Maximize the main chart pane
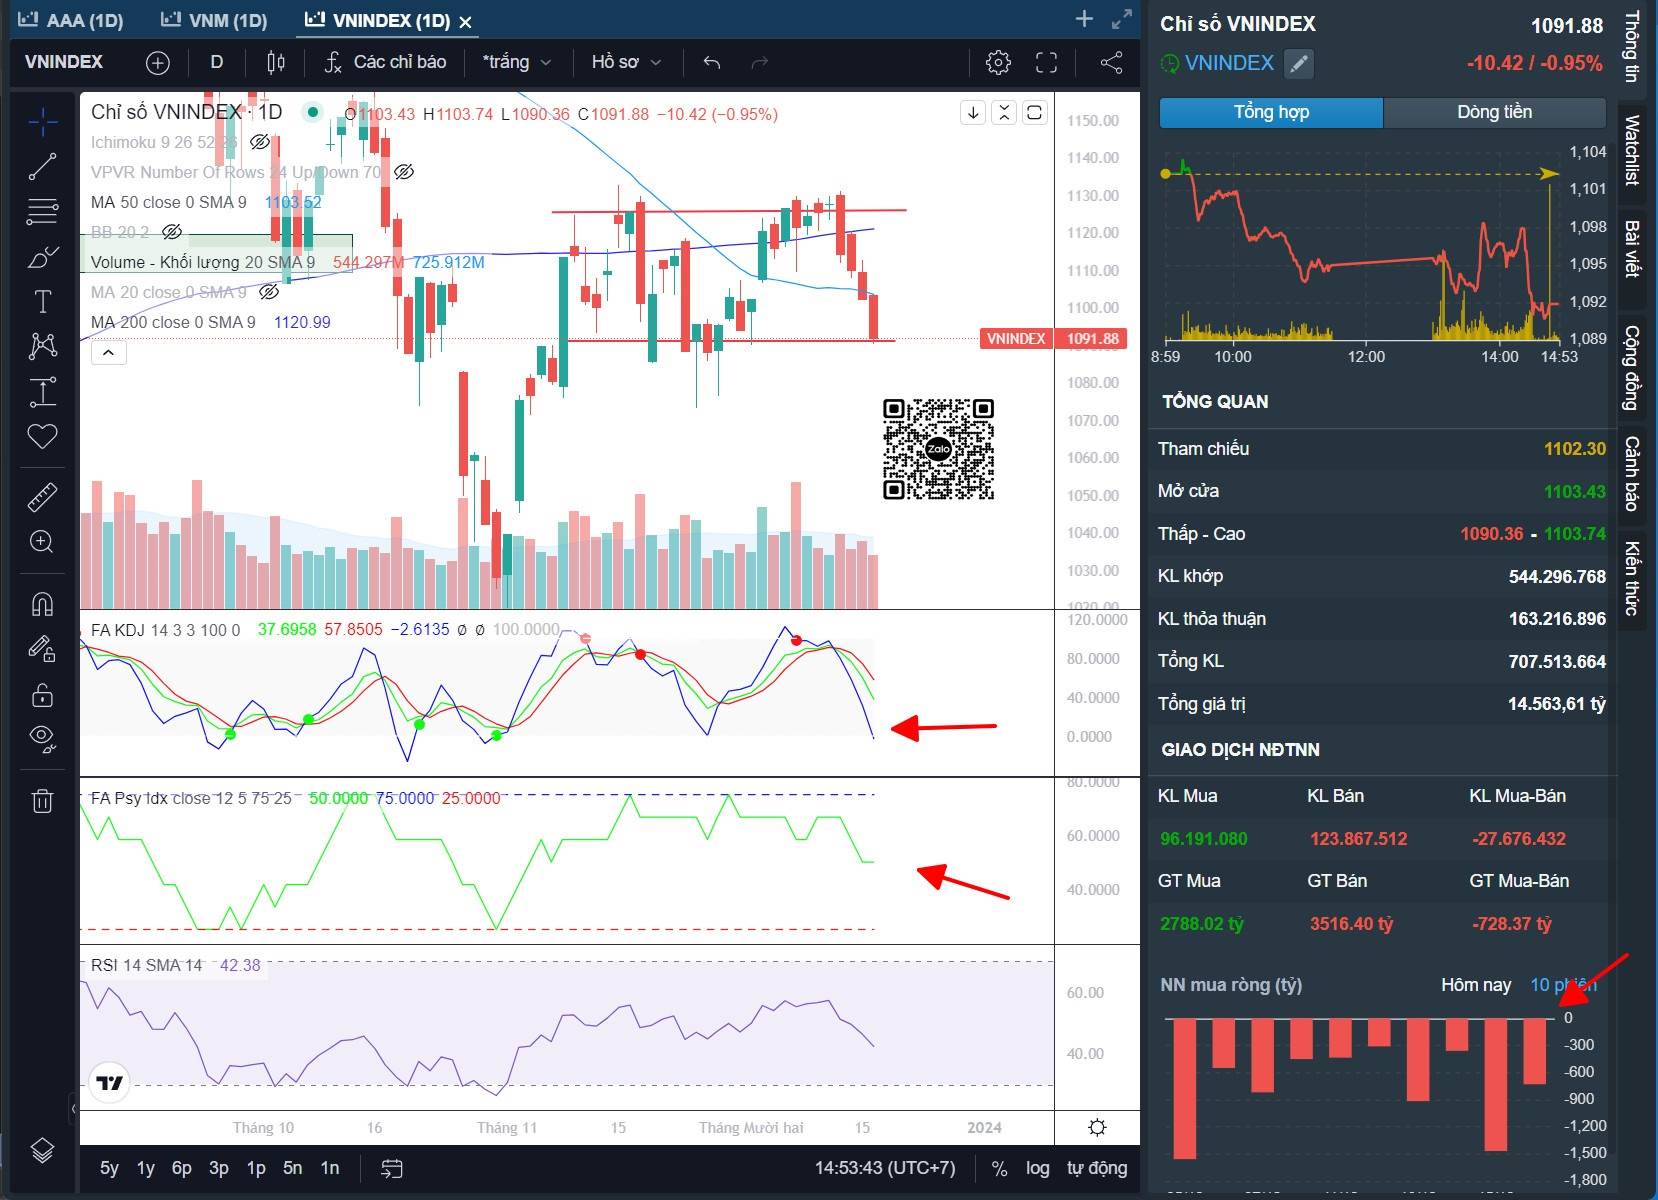This screenshot has width=1658, height=1200. 1035,112
